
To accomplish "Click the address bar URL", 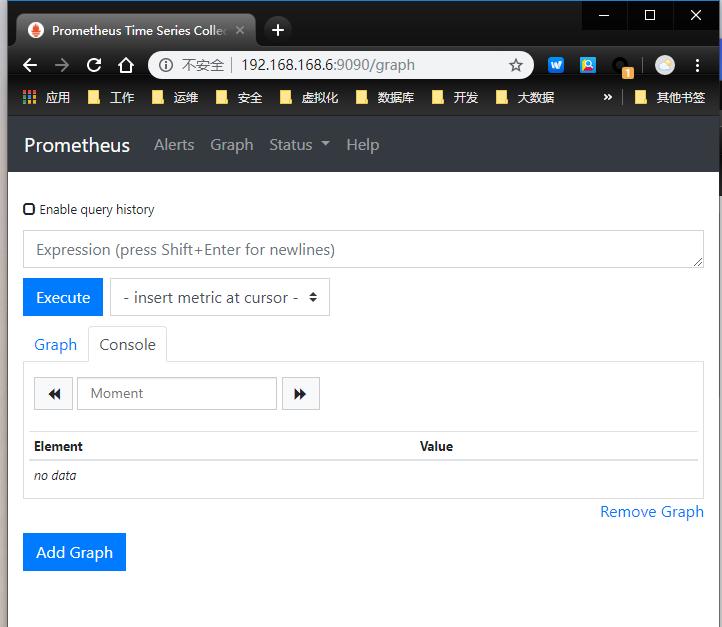I will click(328, 65).
